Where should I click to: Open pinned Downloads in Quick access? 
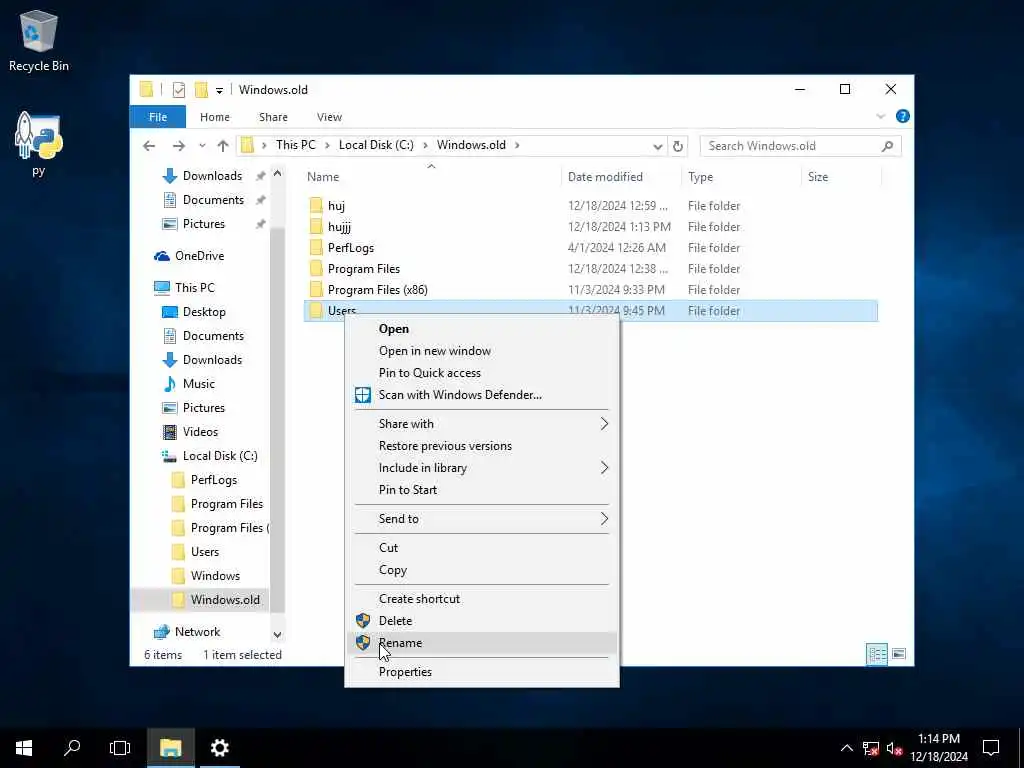point(212,176)
